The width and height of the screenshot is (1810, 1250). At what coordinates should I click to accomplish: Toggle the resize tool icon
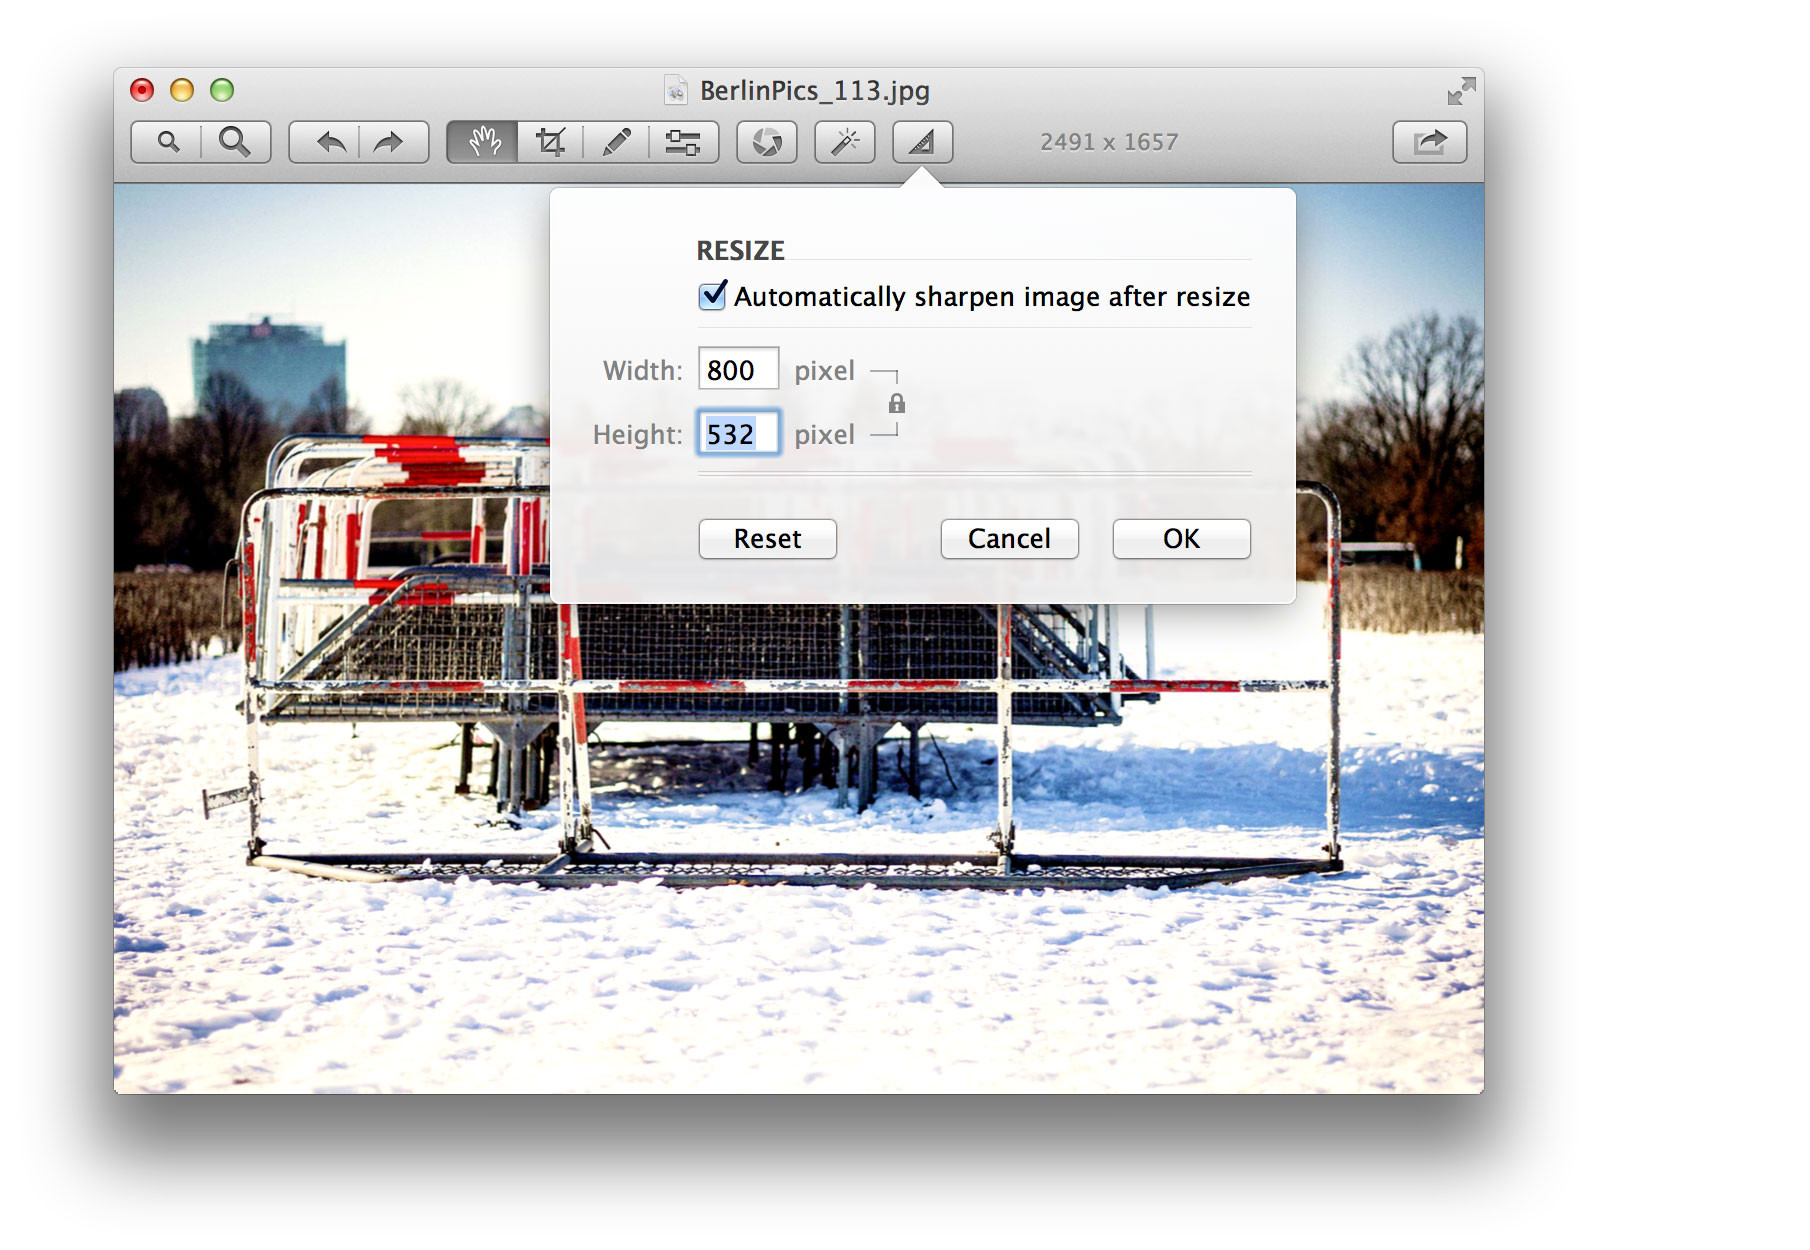pos(922,142)
